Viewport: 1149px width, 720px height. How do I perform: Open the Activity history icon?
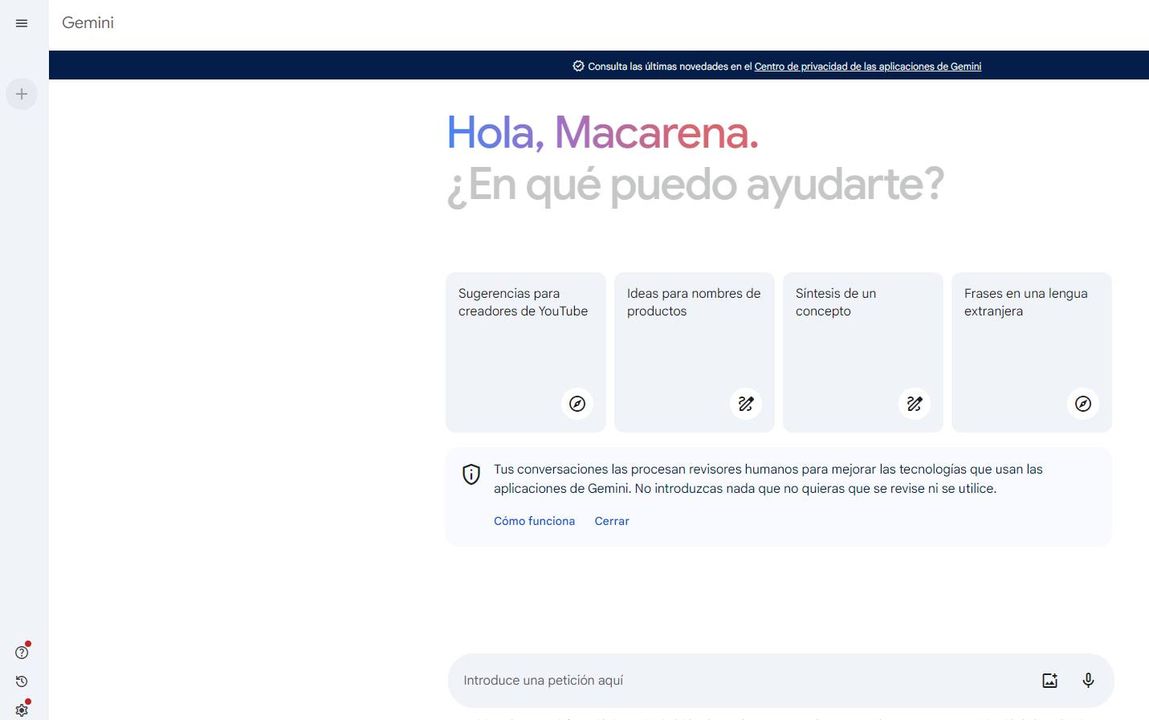tap(22, 681)
